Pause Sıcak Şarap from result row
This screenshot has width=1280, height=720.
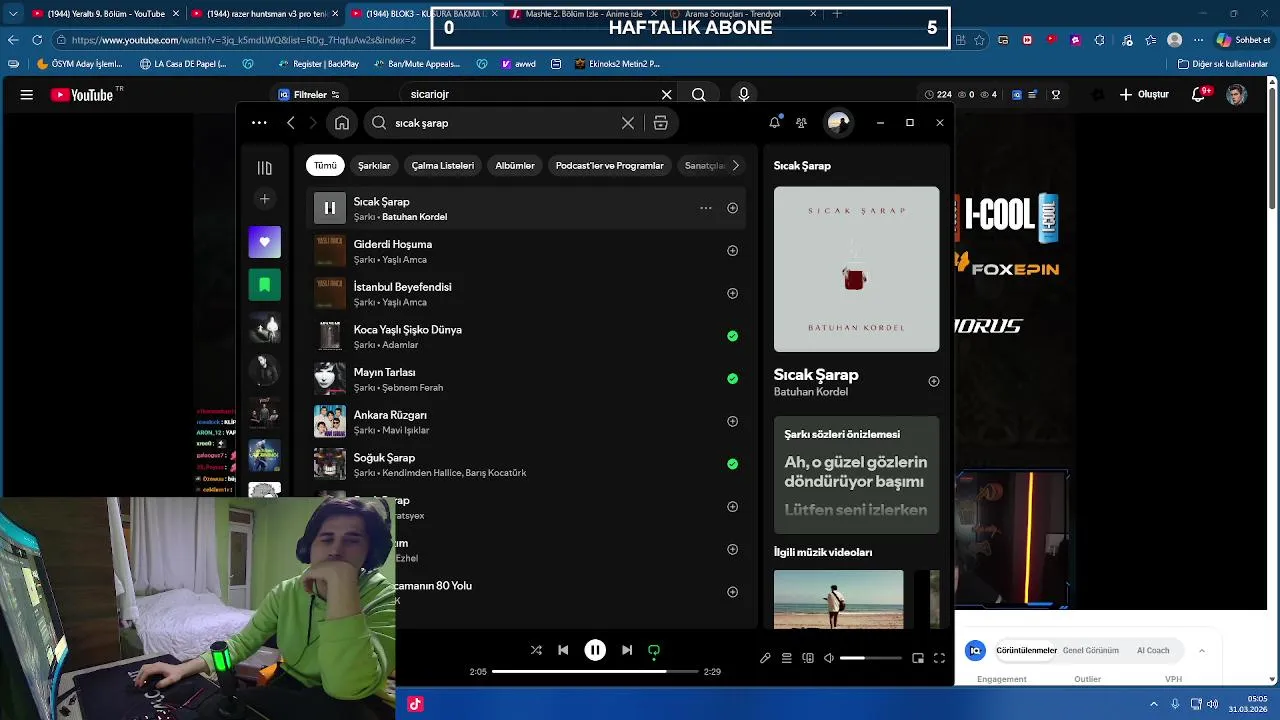coord(330,208)
